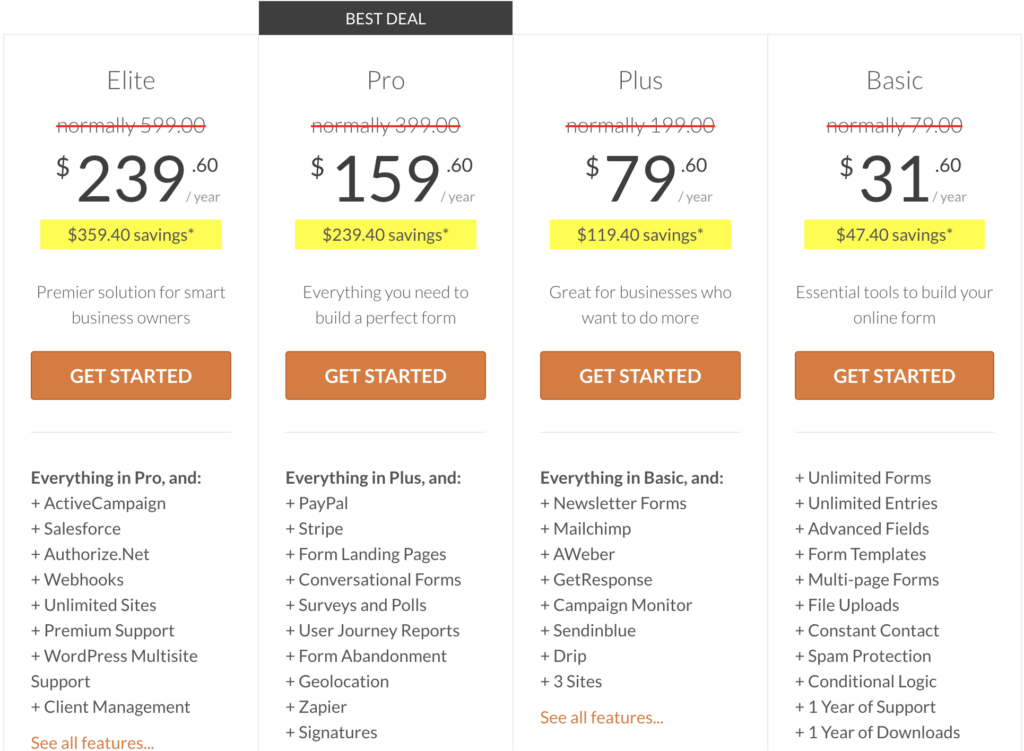Click the $359.40 savings badge
The image size is (1024, 751).
point(130,234)
